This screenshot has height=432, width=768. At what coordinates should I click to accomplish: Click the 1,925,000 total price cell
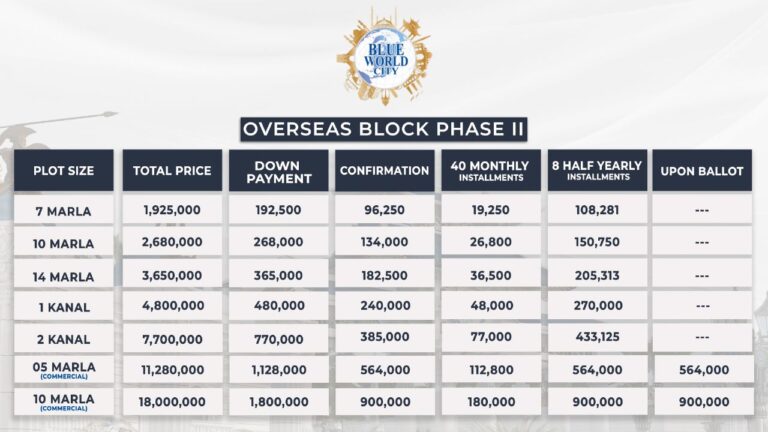pyautogui.click(x=172, y=210)
